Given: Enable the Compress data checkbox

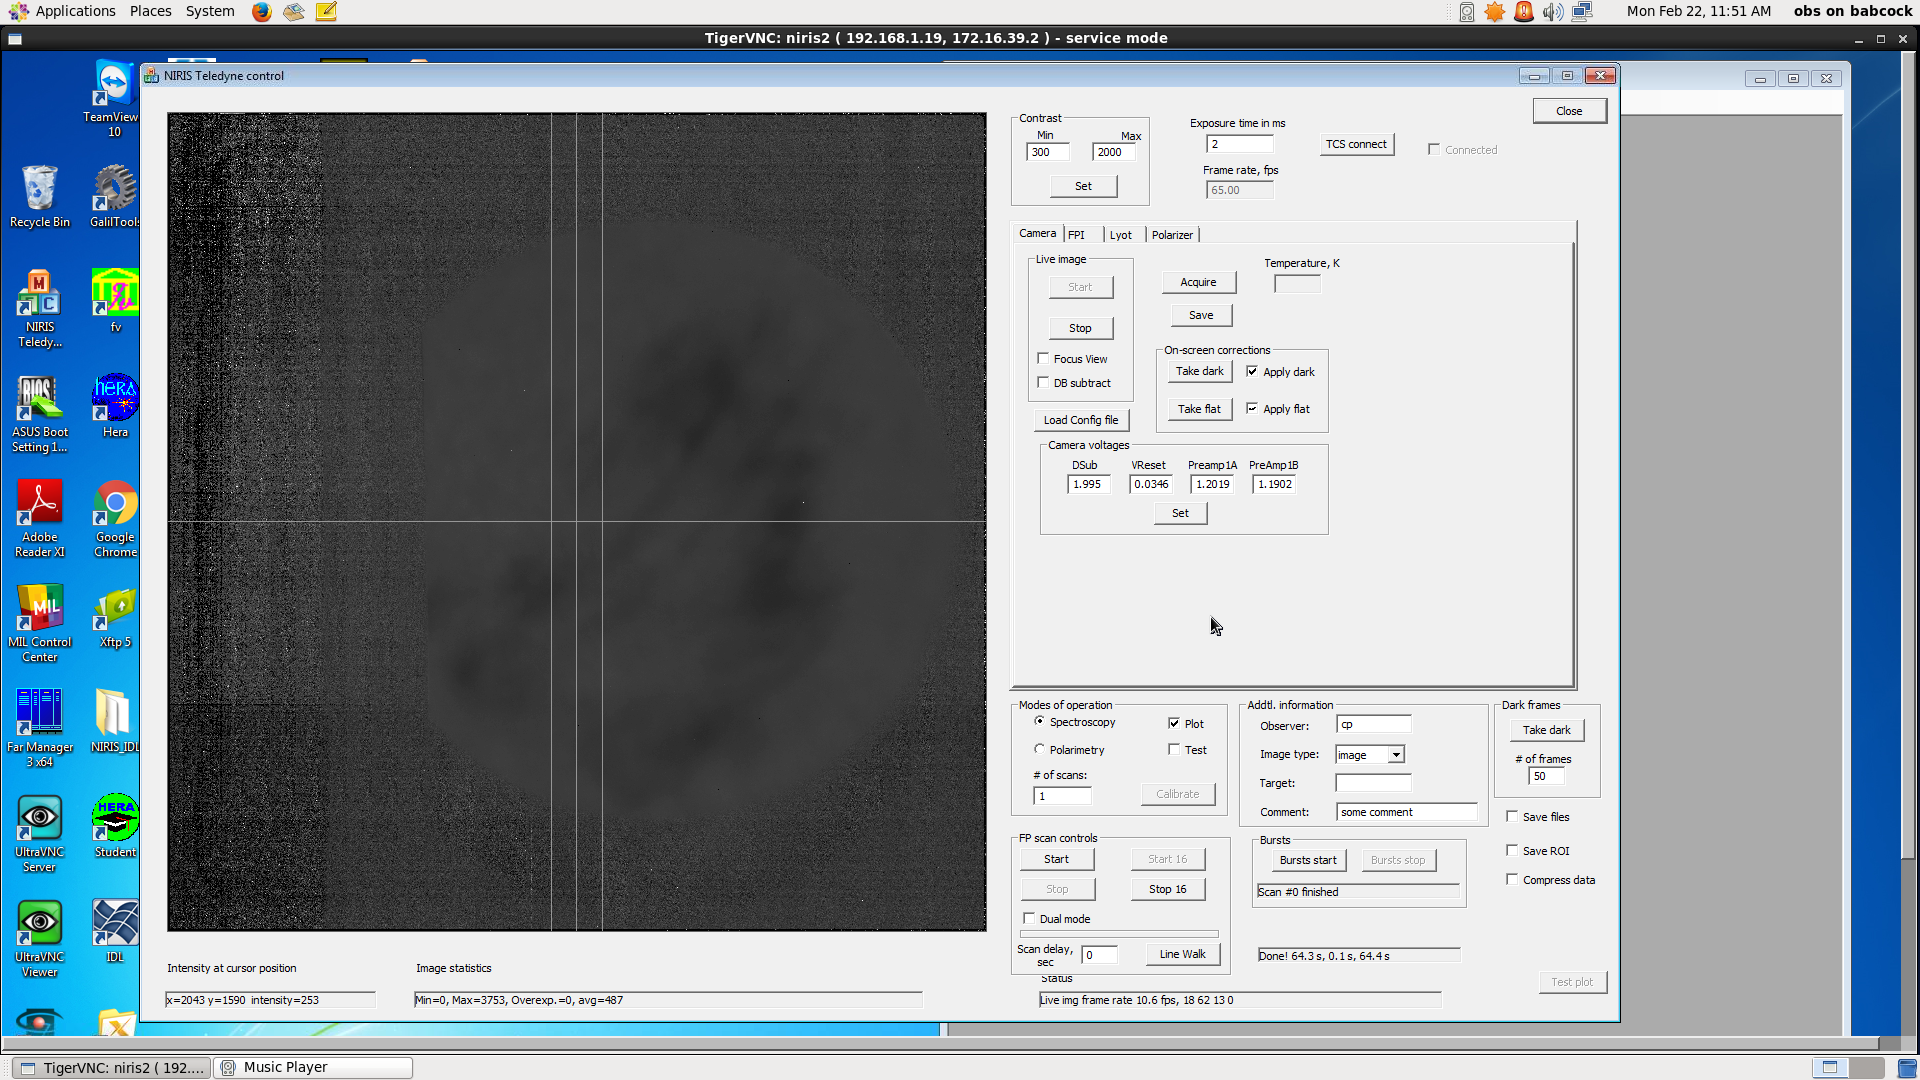Looking at the screenshot, I should coord(1512,879).
